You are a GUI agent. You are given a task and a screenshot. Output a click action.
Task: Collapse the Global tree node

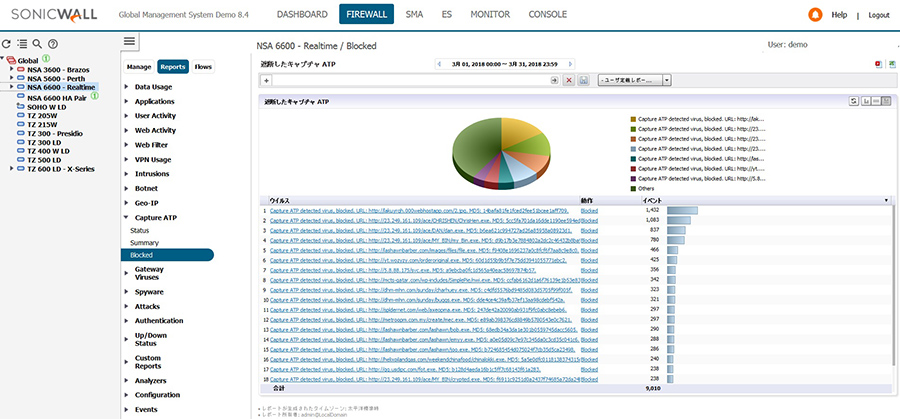pos(3,59)
